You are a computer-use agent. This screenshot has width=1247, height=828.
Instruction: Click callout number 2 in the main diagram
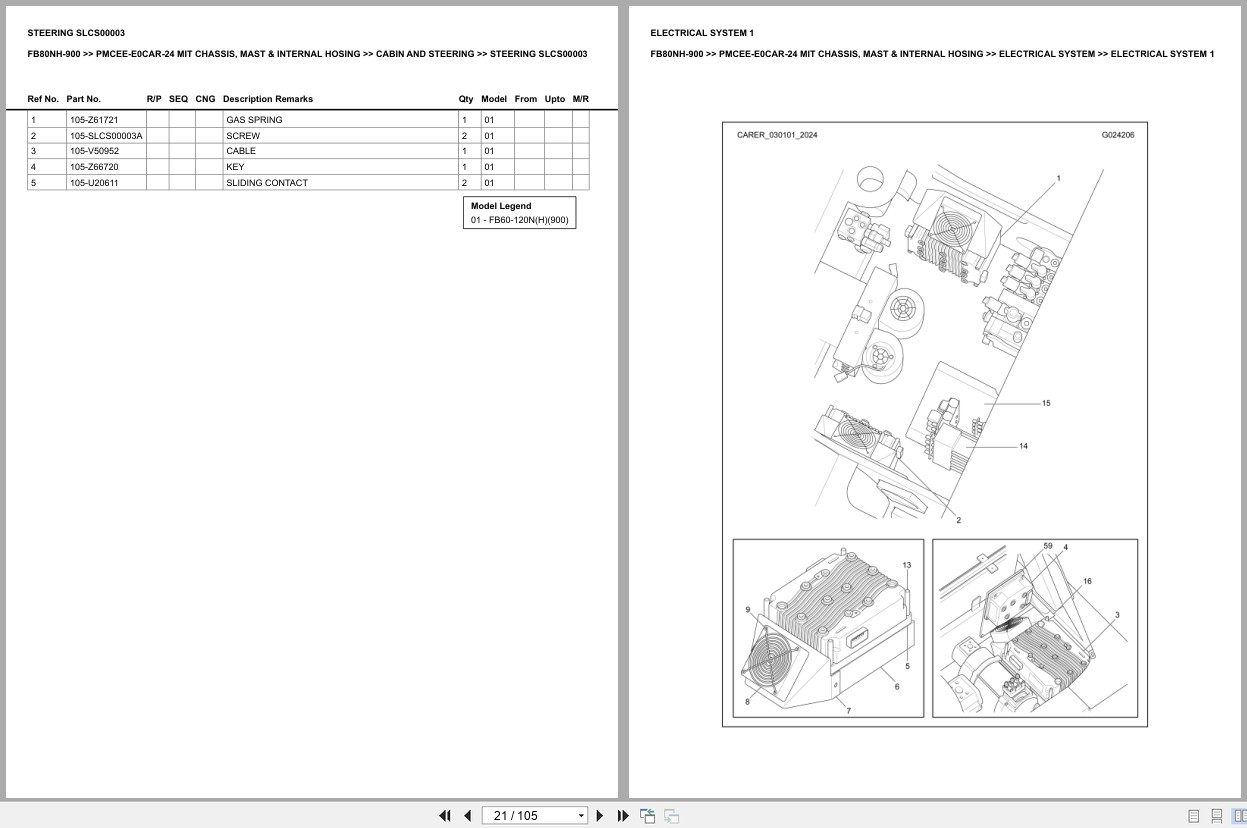[x=958, y=520]
